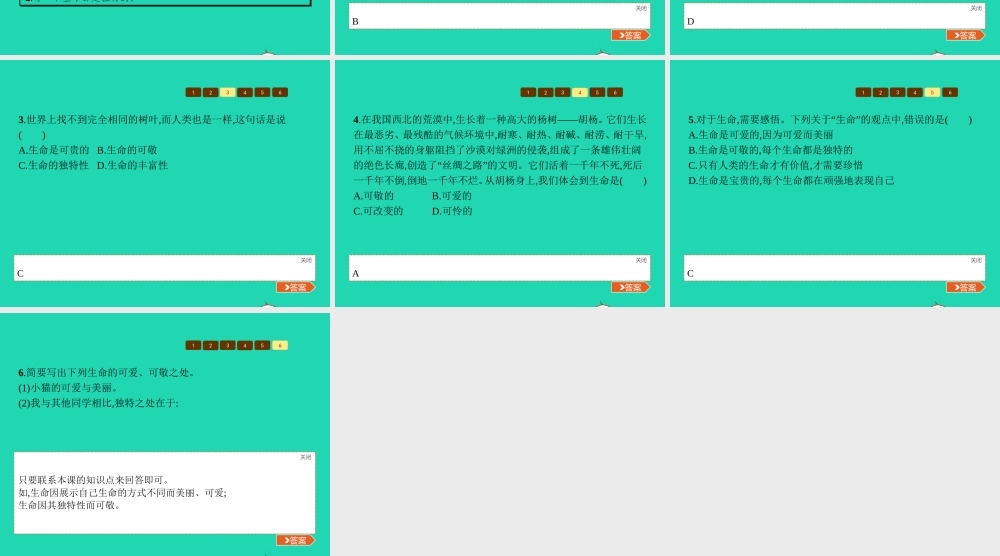The width and height of the screenshot is (1000, 556).
Task: Select option D.生命的丰富性
Action: point(132,165)
